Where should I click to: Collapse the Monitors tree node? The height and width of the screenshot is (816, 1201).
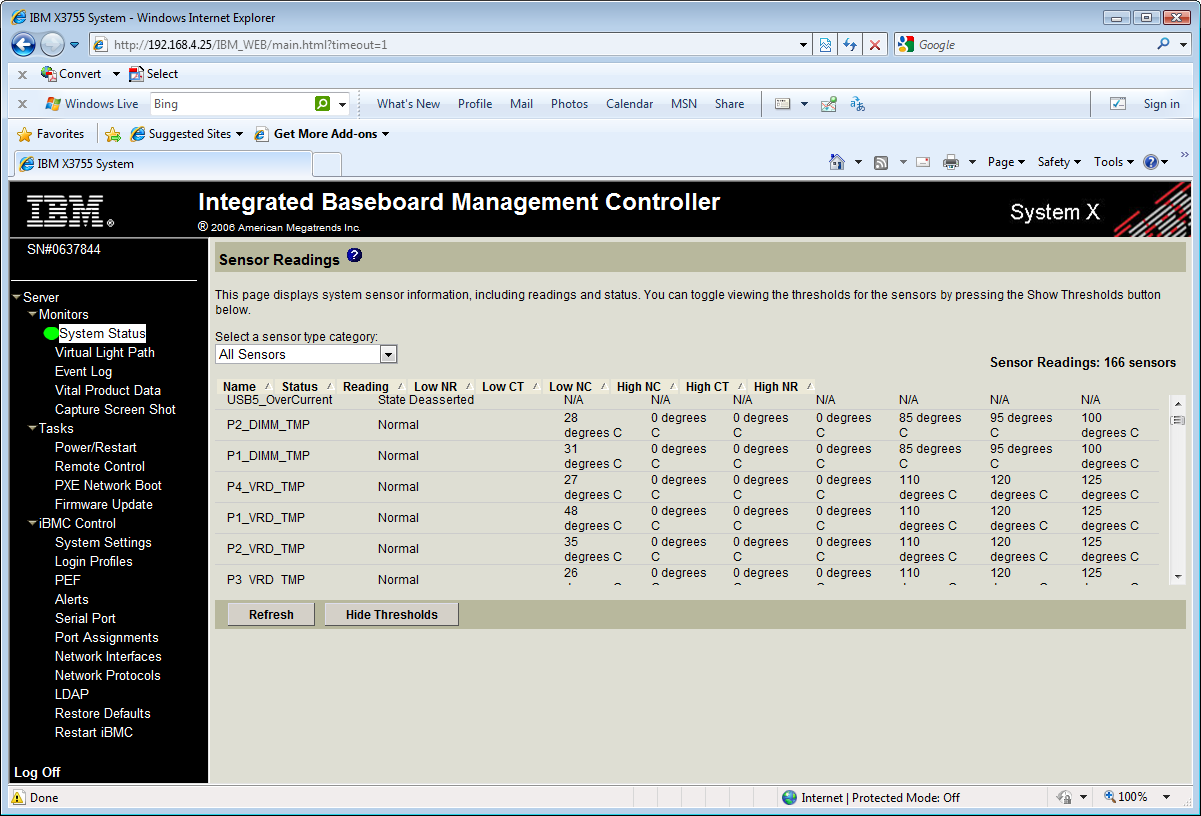(x=32, y=315)
